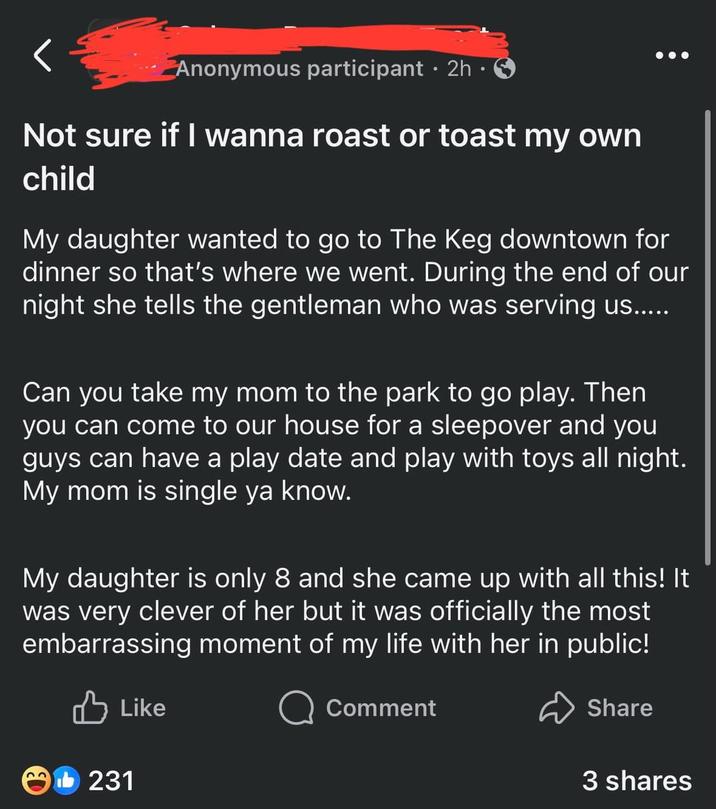Open the "3 shares" list
Image resolution: width=716 pixels, height=809 pixels.
636,780
